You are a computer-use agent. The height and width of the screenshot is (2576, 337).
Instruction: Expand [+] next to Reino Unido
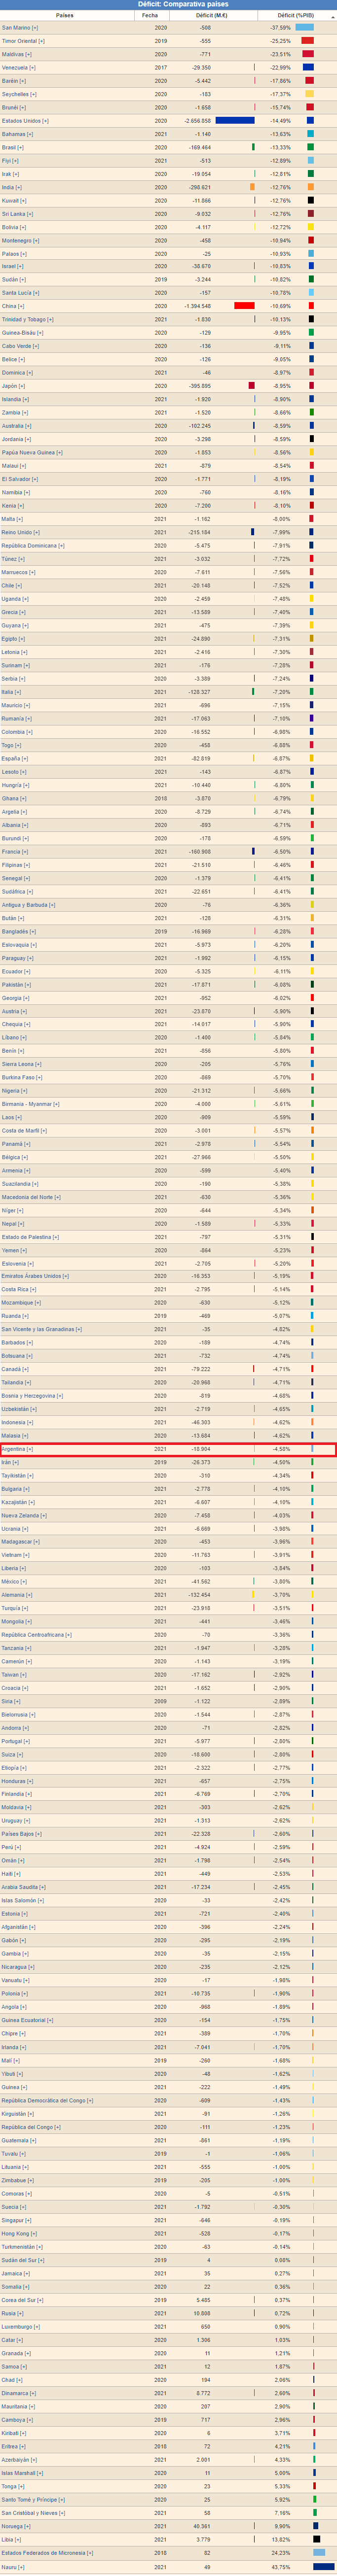[x=37, y=532]
